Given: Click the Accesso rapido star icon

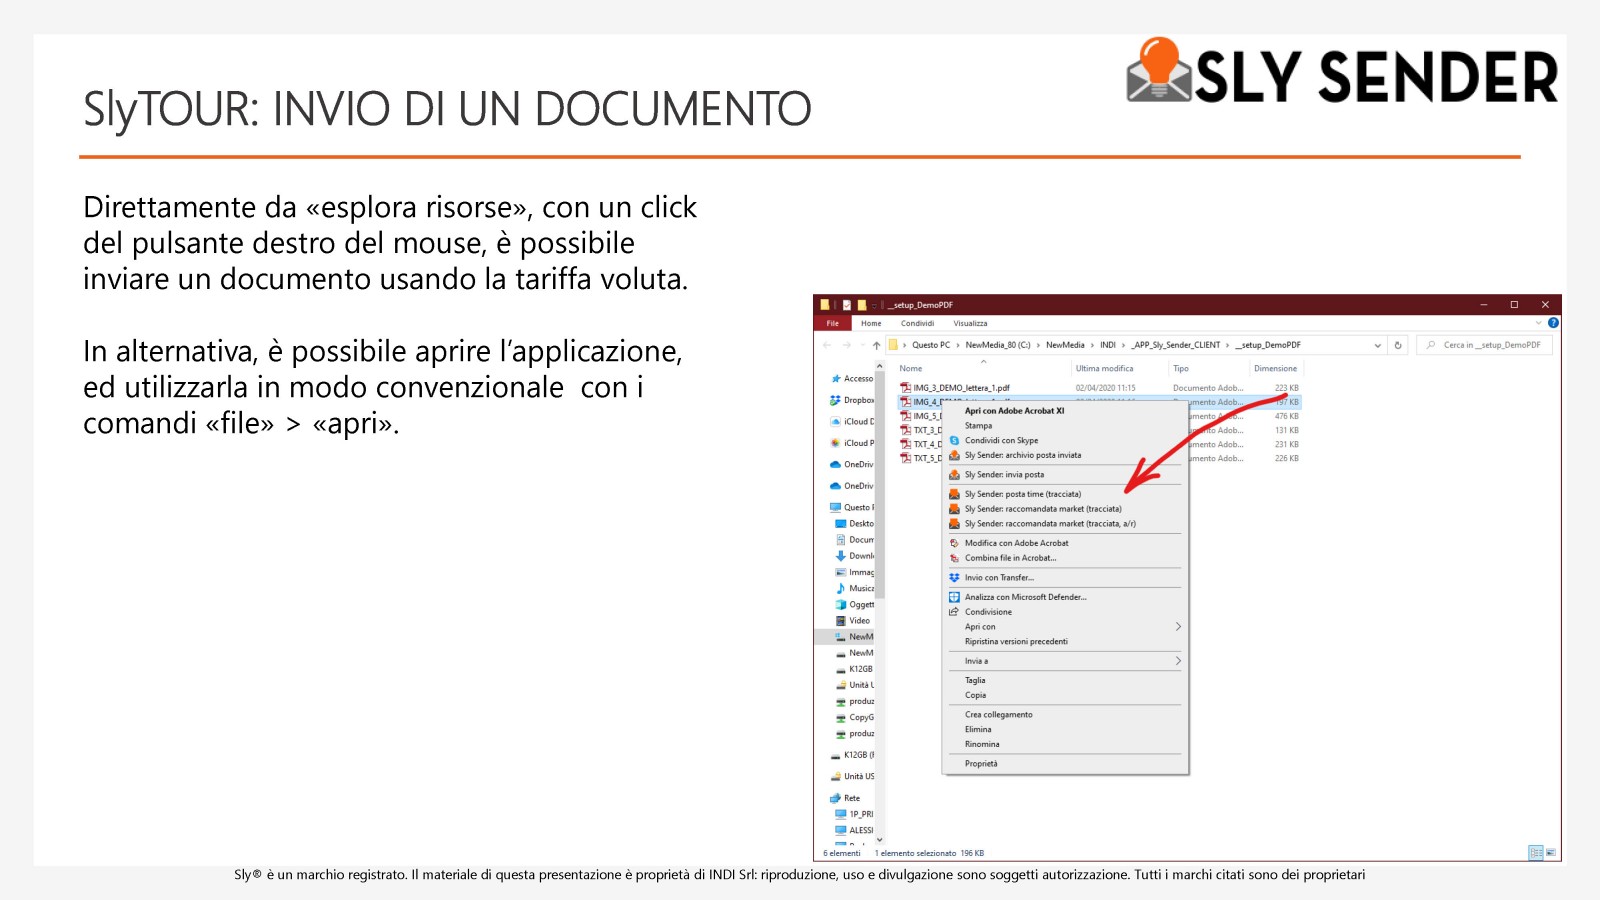Looking at the screenshot, I should point(836,379).
